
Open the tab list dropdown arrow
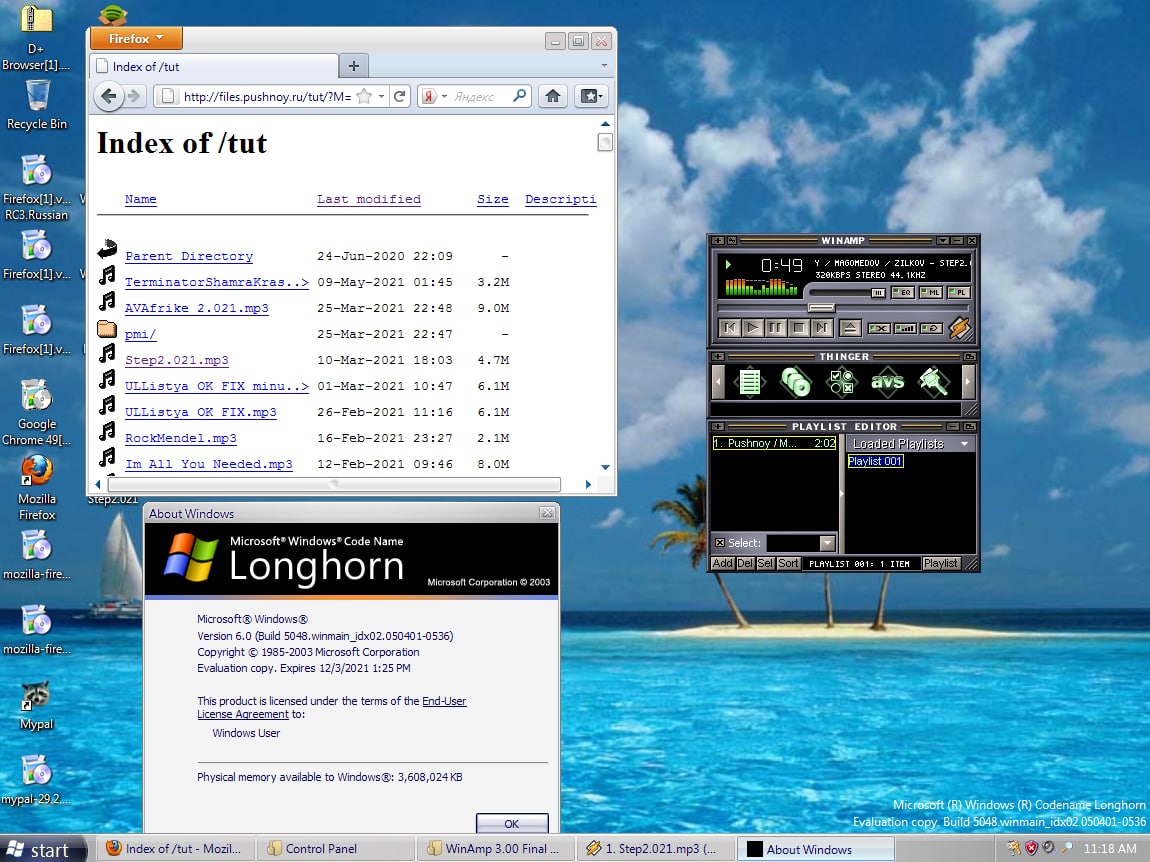tap(604, 66)
